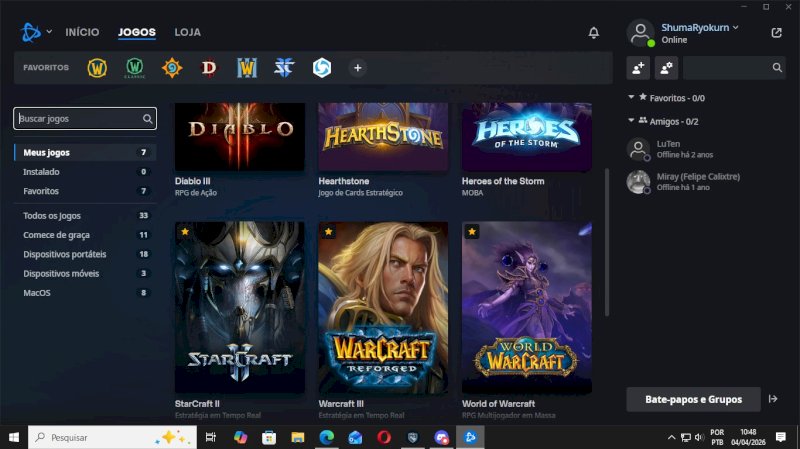This screenshot has height=449, width=800.
Task: Select the Diablo favorite icon
Action: tap(209, 68)
